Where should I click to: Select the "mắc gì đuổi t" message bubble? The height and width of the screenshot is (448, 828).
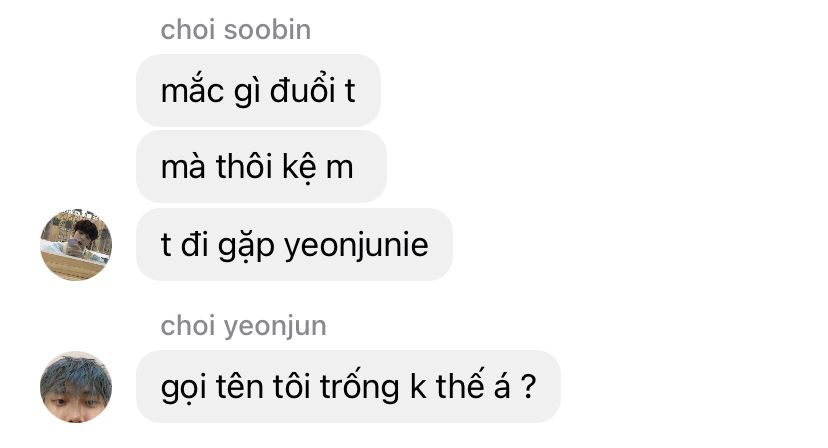pyautogui.click(x=258, y=90)
